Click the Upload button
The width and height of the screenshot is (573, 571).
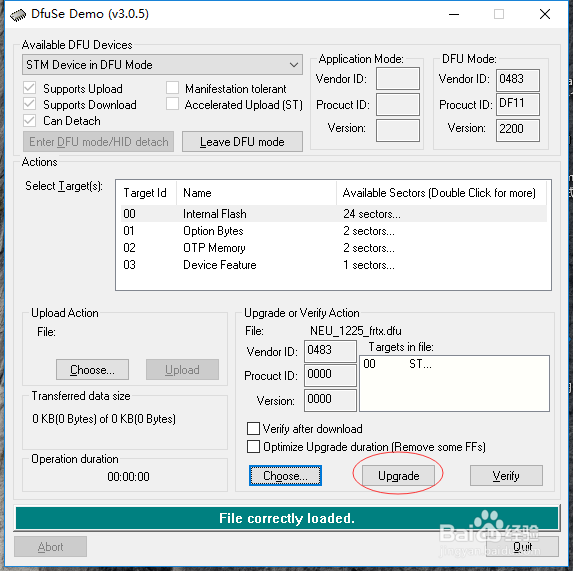[182, 369]
